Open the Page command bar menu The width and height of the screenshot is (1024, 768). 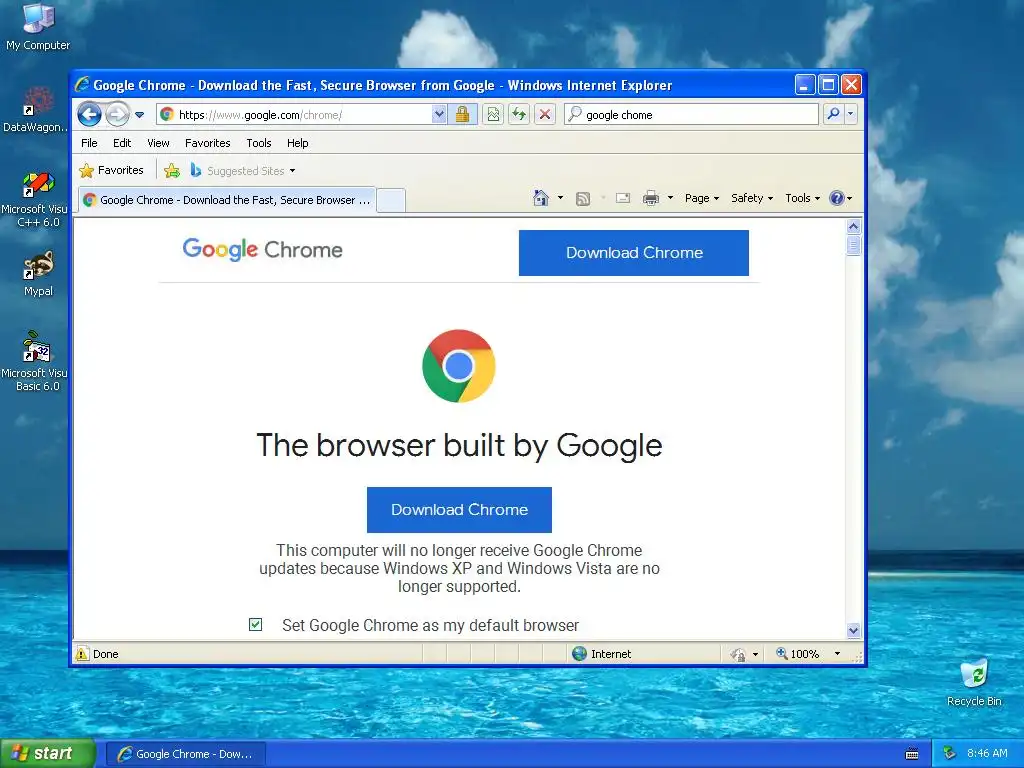701,198
